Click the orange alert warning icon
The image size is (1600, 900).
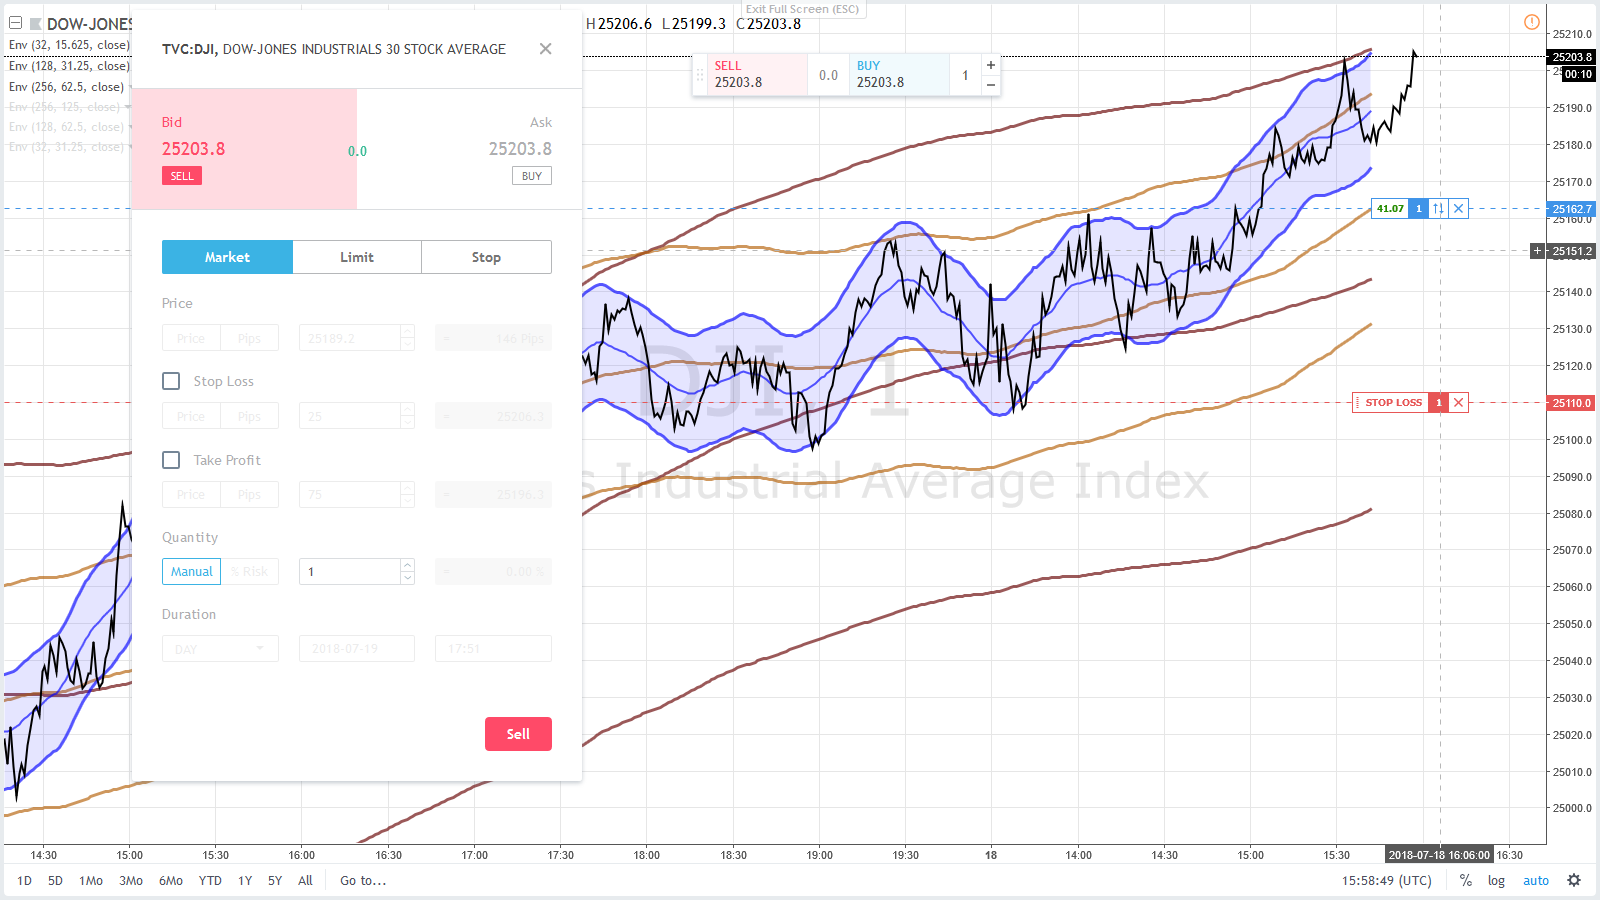1532,22
